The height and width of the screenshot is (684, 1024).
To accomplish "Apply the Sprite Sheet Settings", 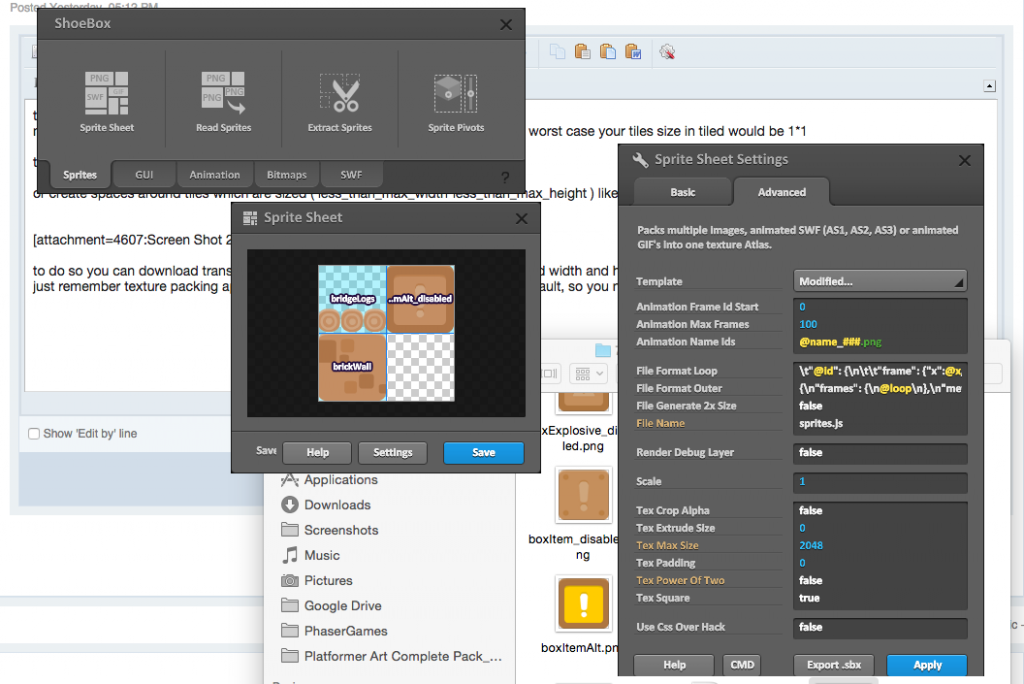I will (927, 665).
